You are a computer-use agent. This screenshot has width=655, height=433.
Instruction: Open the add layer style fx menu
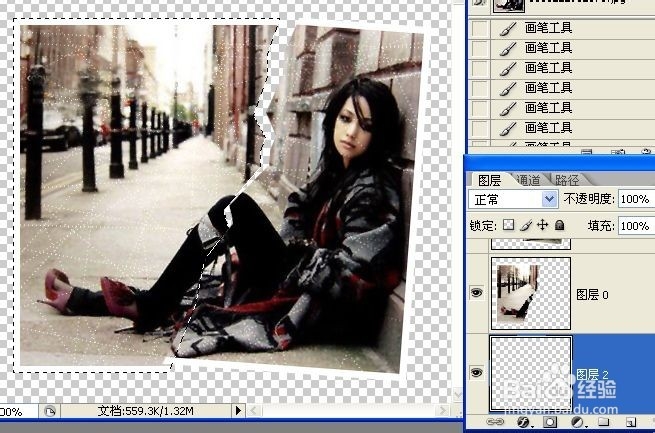523,422
